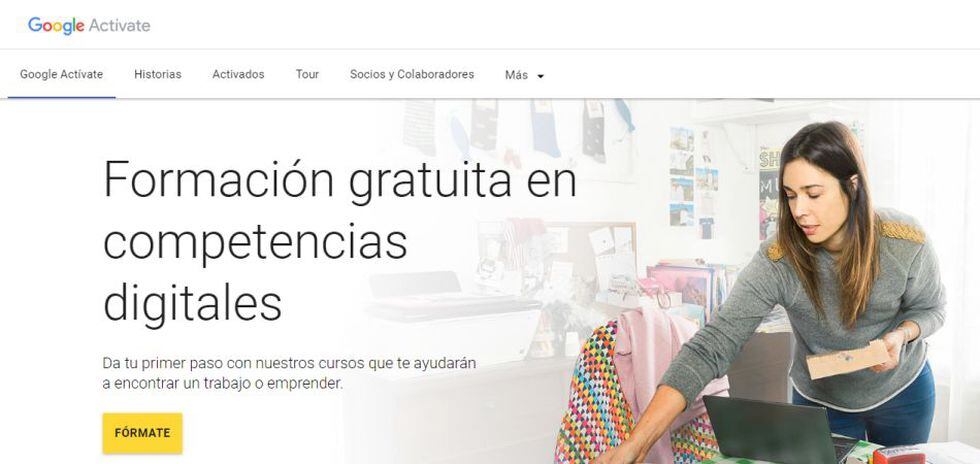Open the Más menu label
The width and height of the screenshot is (980, 464).
516,75
